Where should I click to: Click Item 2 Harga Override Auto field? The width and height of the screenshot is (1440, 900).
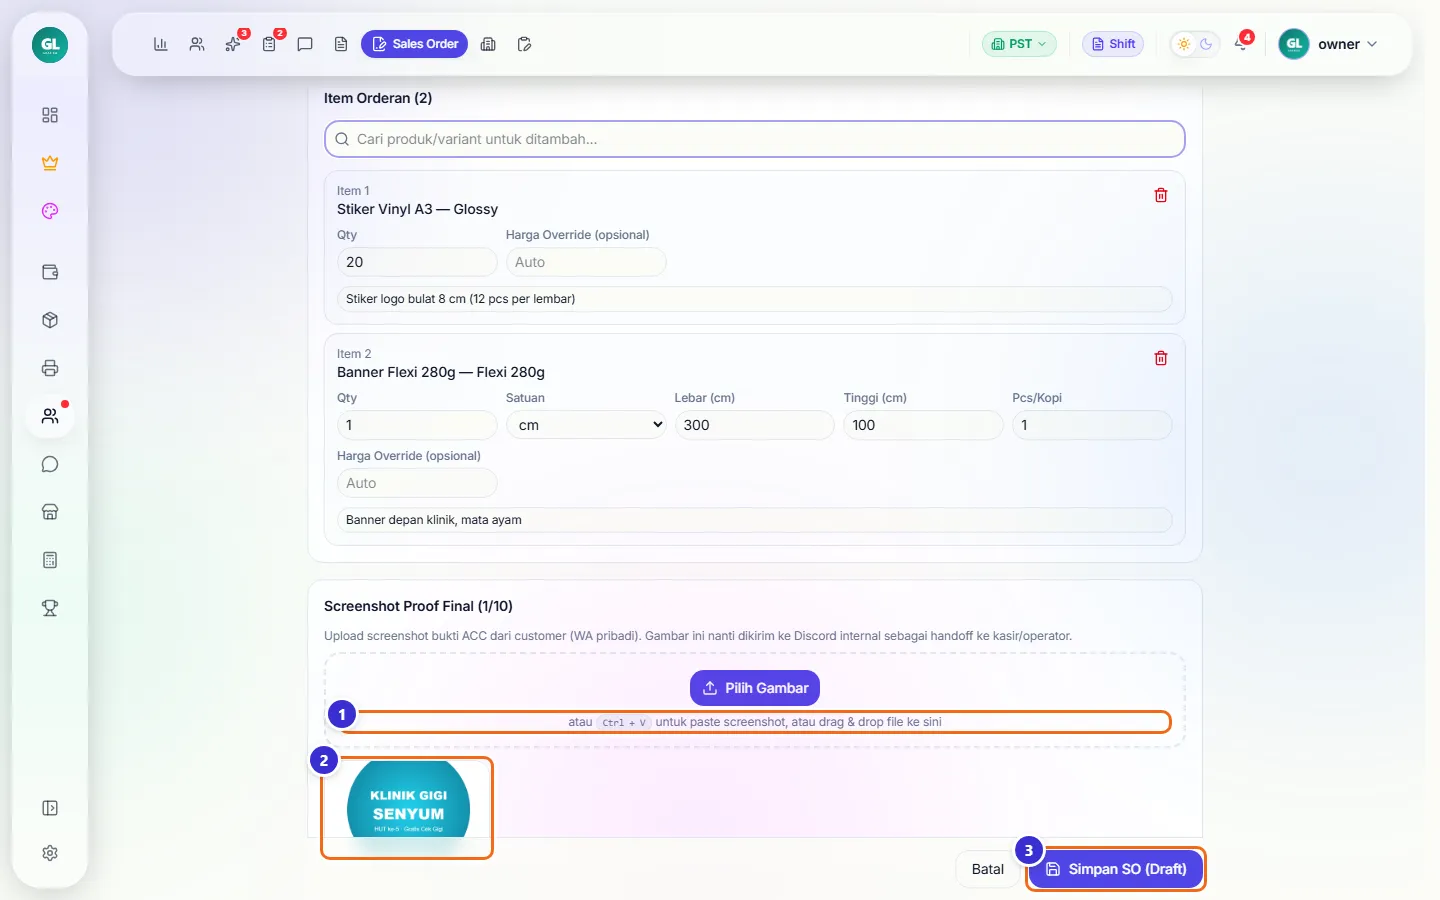pos(417,483)
